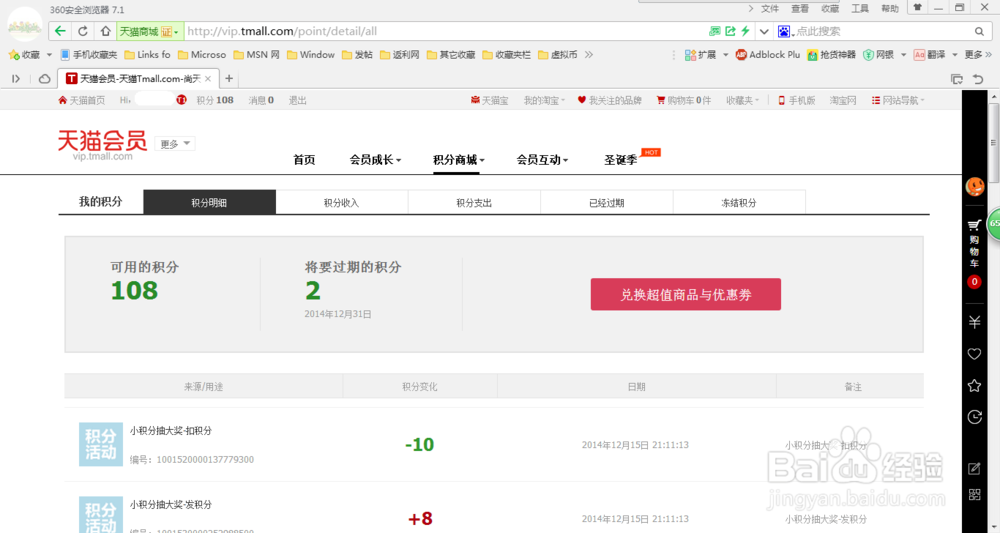The height and width of the screenshot is (533, 1000).
Task: Click the sidebar heart favorites icon
Action: [x=974, y=354]
